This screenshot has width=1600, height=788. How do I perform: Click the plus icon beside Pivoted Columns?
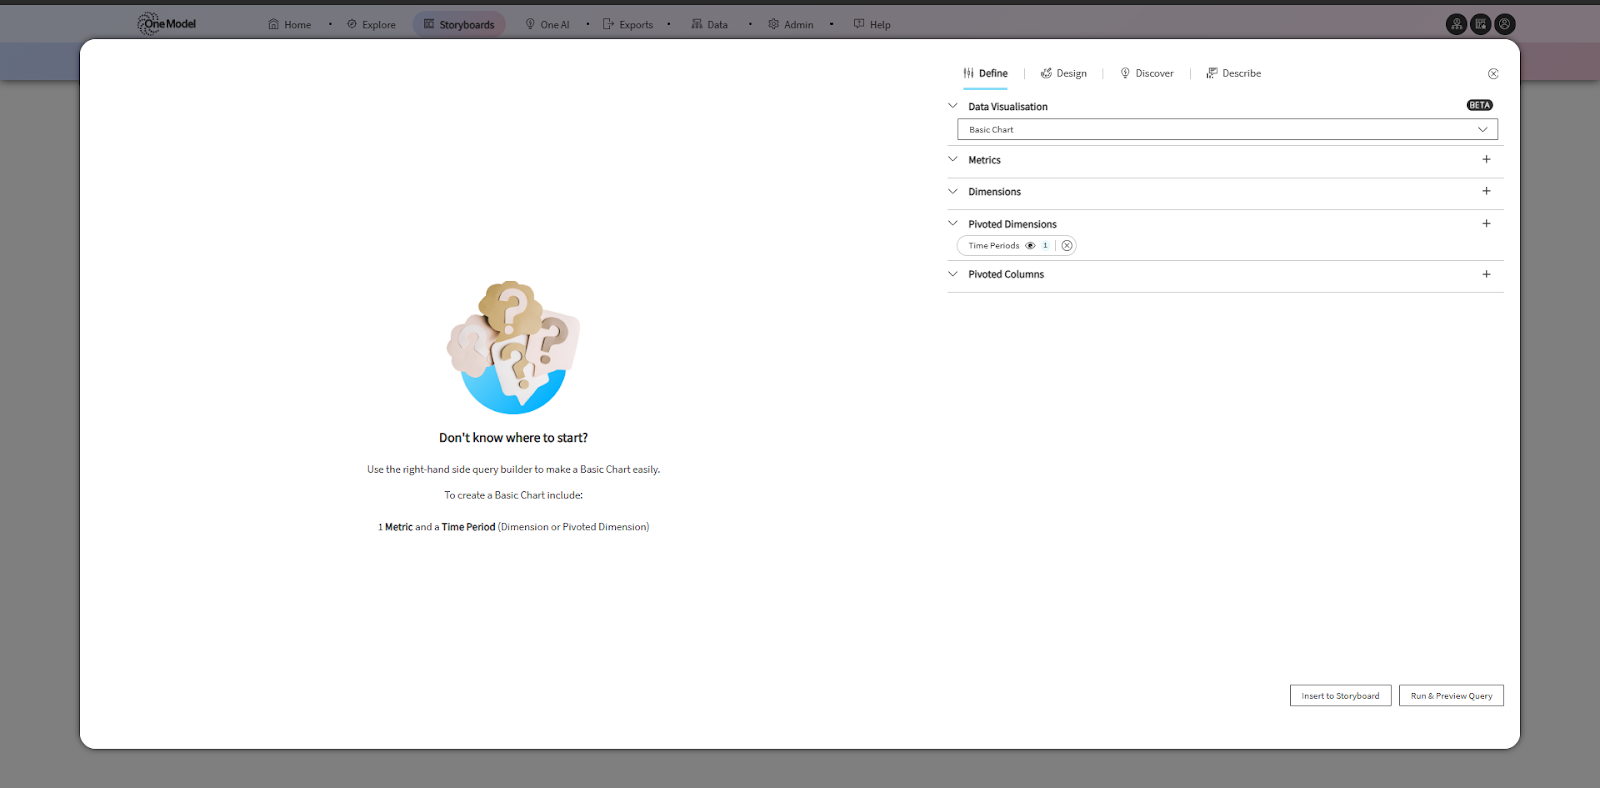point(1486,274)
